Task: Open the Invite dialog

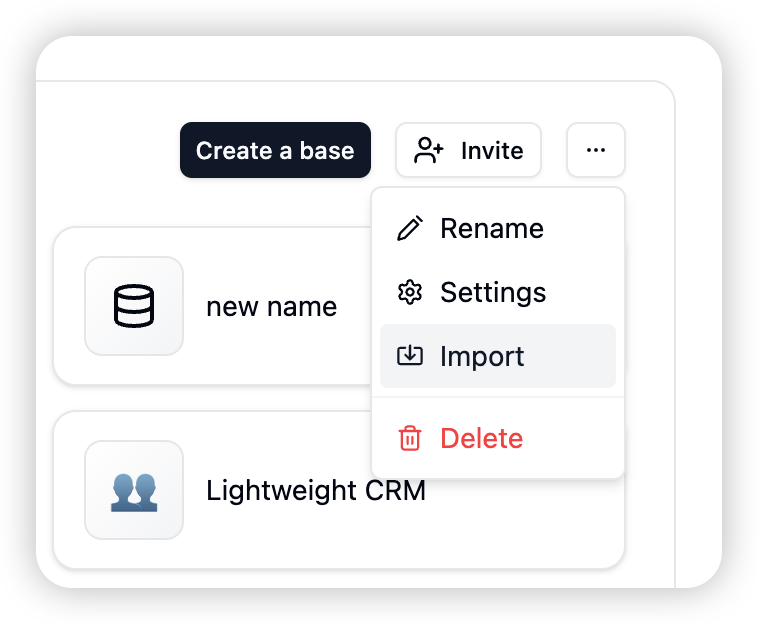Action: [x=468, y=150]
